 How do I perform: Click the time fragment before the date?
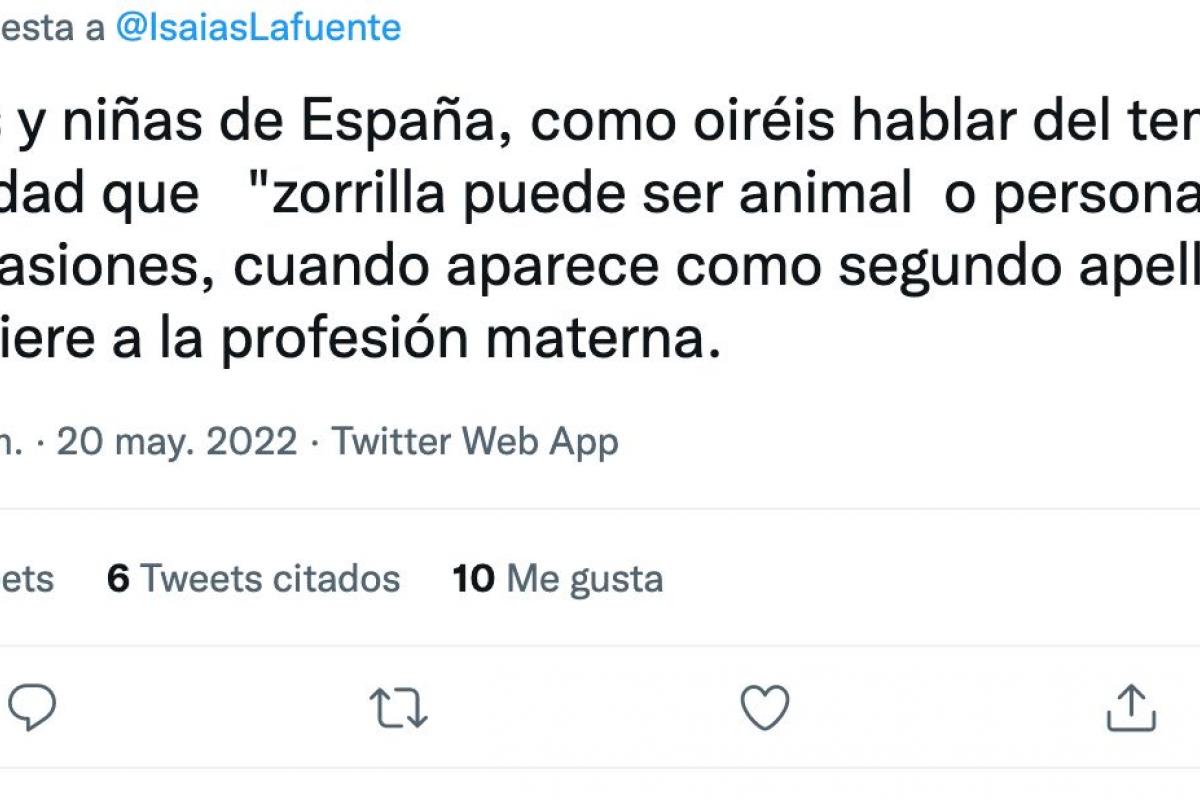click(12, 441)
